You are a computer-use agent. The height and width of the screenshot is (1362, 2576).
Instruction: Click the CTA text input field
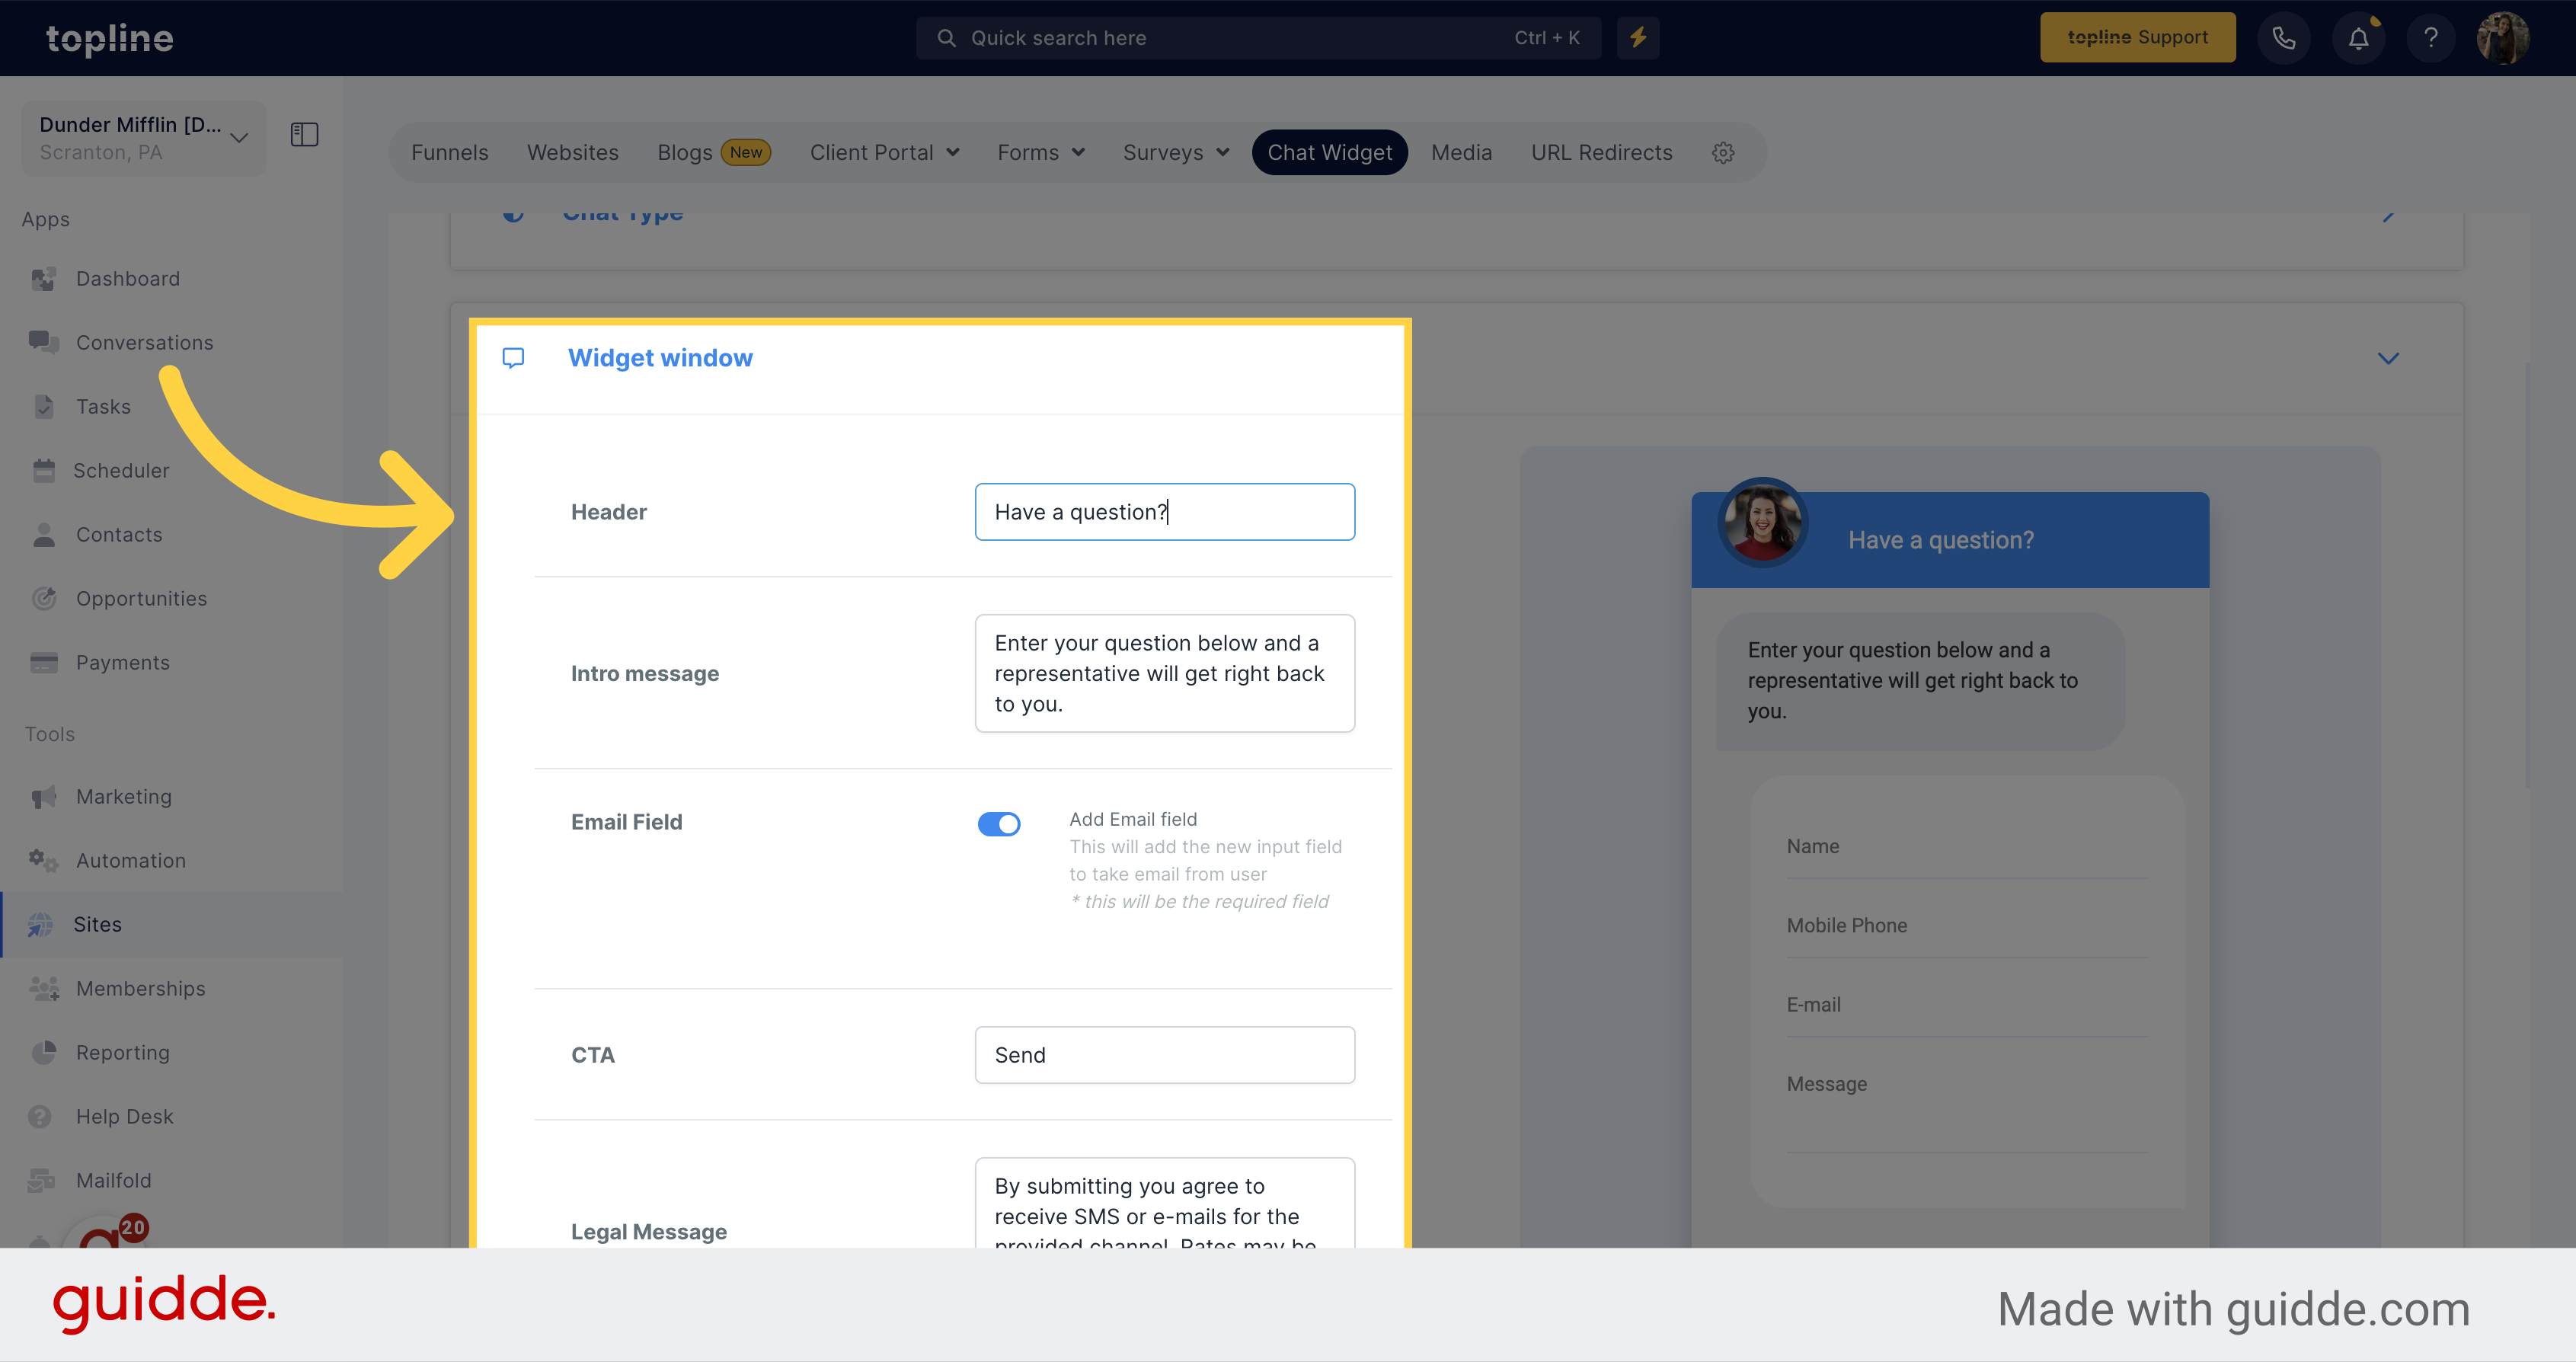point(1164,1055)
